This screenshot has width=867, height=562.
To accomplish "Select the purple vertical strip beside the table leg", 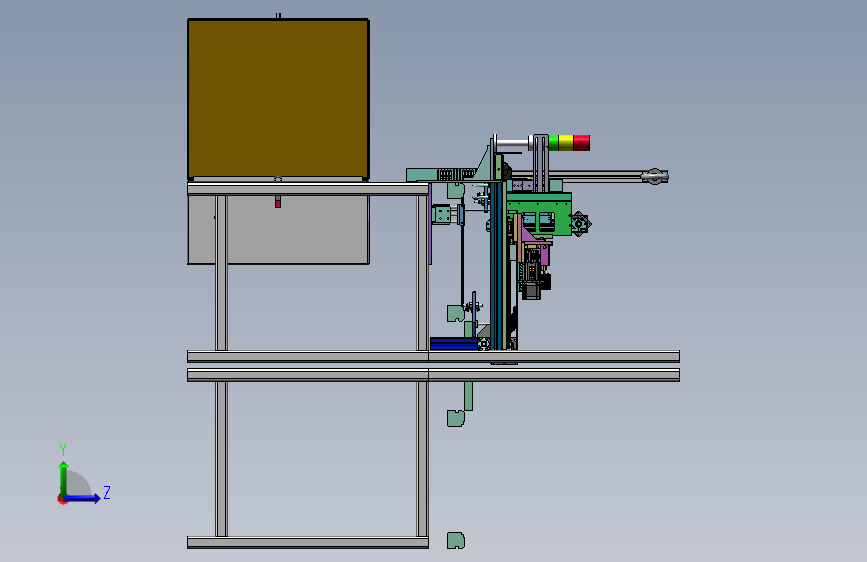I will click(430, 224).
